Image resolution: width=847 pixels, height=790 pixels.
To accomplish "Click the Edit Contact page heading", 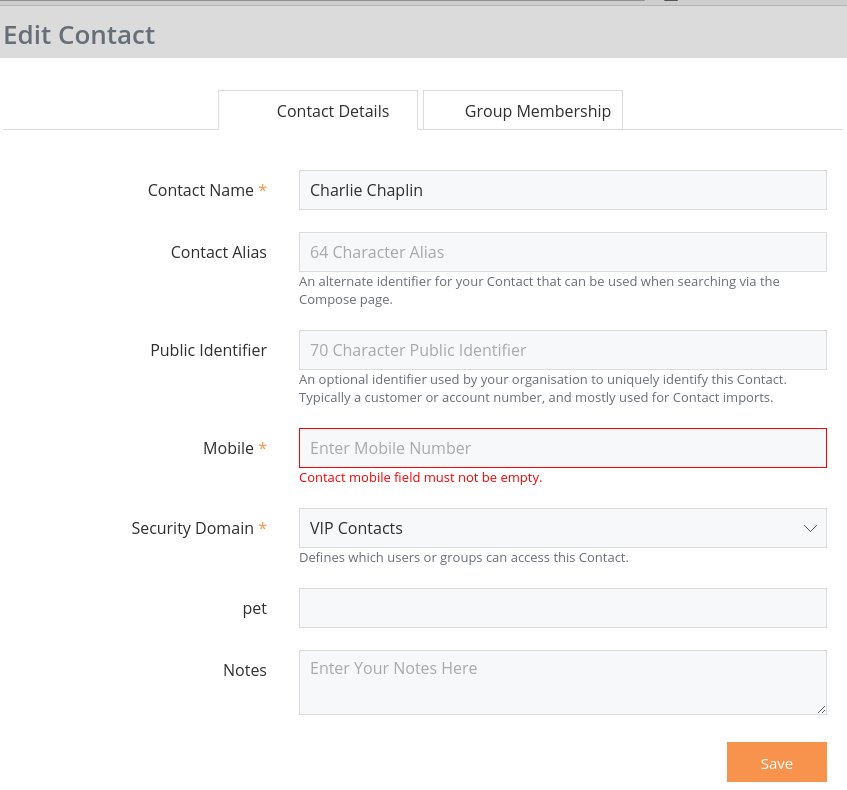I will point(79,35).
